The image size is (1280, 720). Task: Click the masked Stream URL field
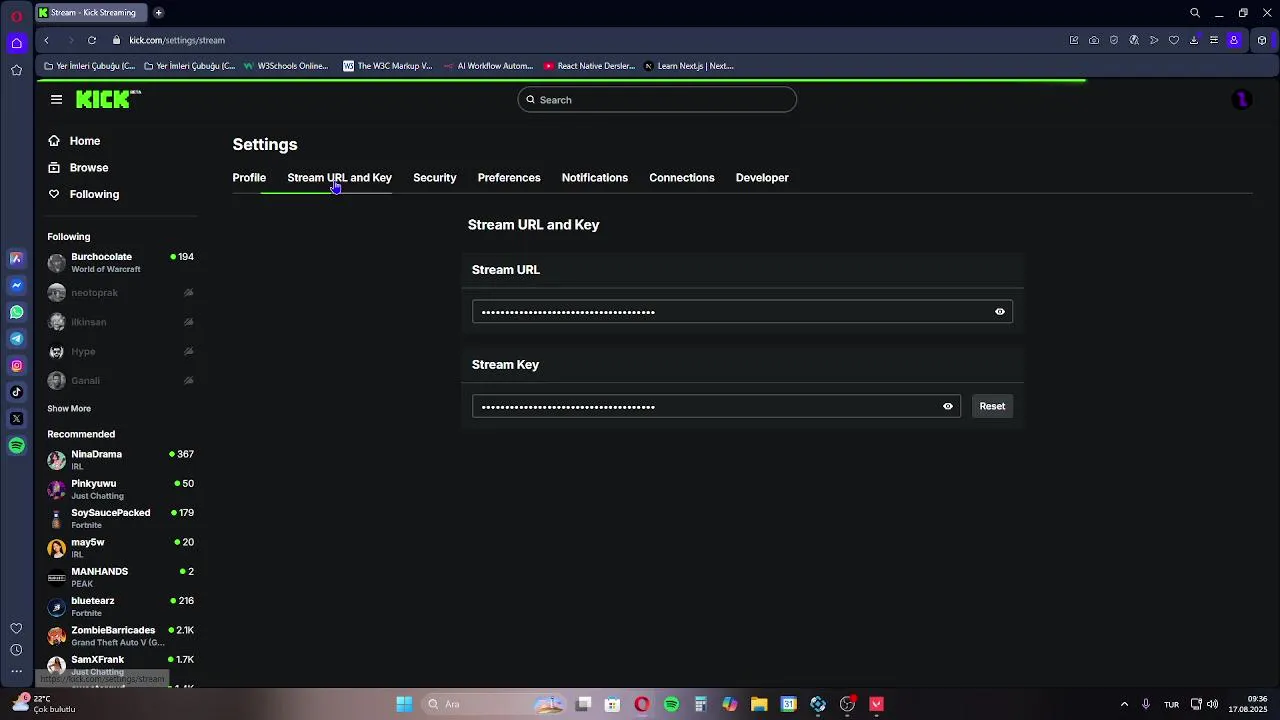(742, 311)
